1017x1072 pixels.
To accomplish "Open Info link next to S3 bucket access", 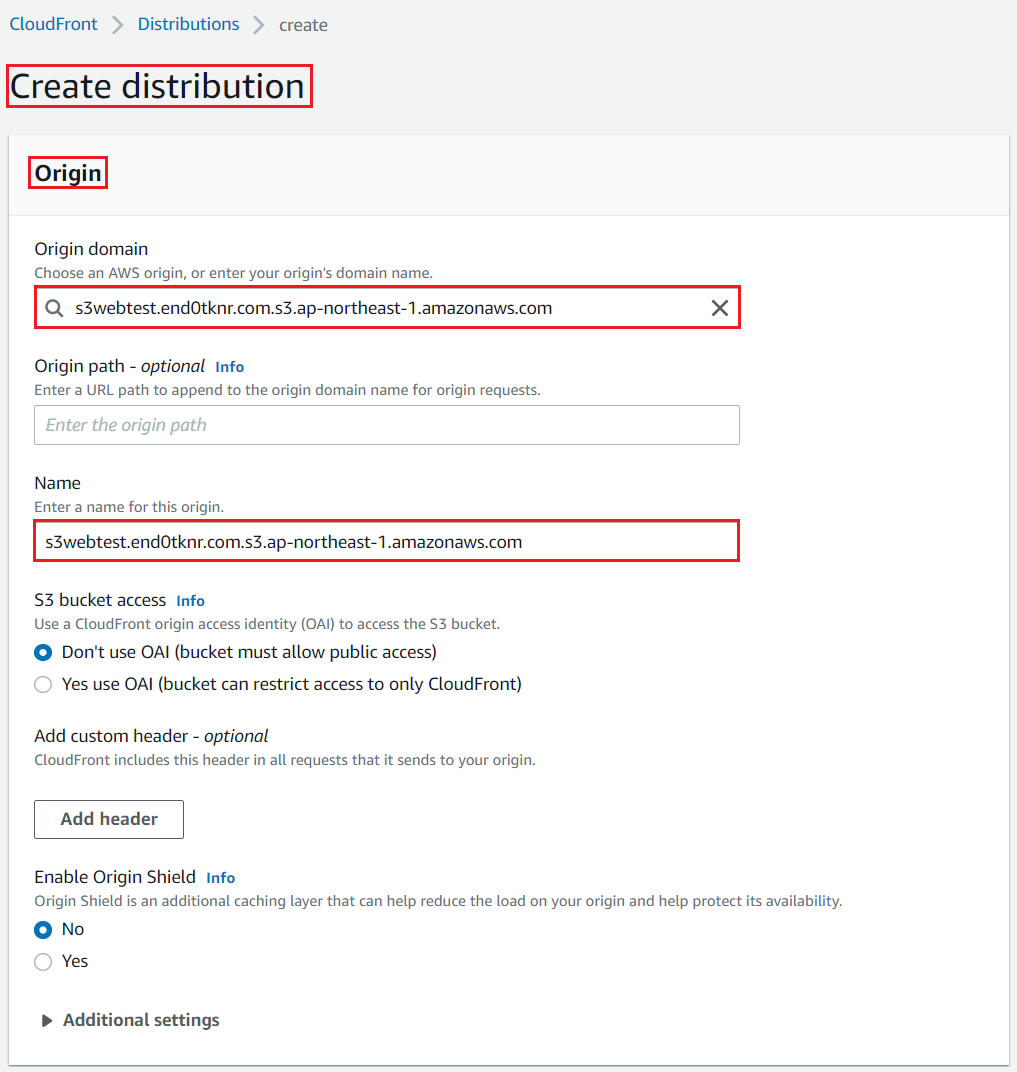I will pyautogui.click(x=191, y=601).
